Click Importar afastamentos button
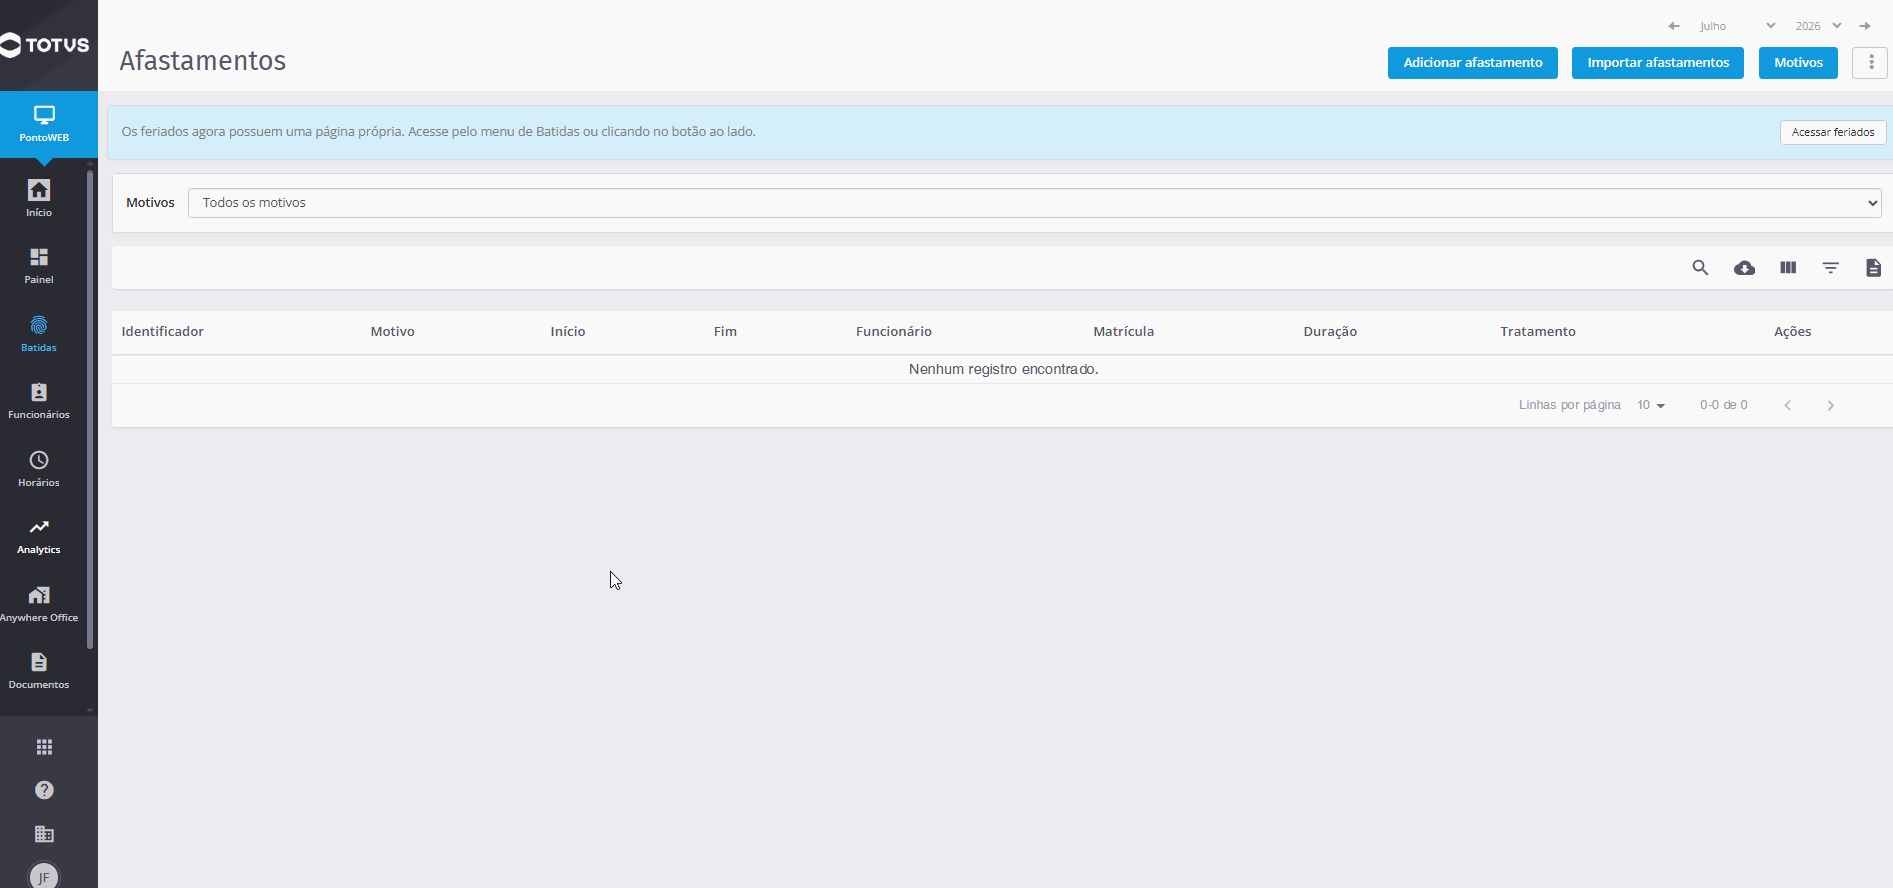 pos(1658,62)
